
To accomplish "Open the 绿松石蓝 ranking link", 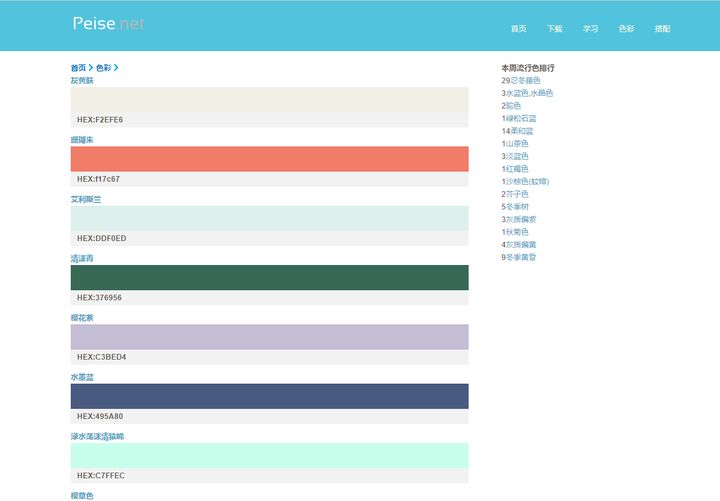I will [x=521, y=118].
